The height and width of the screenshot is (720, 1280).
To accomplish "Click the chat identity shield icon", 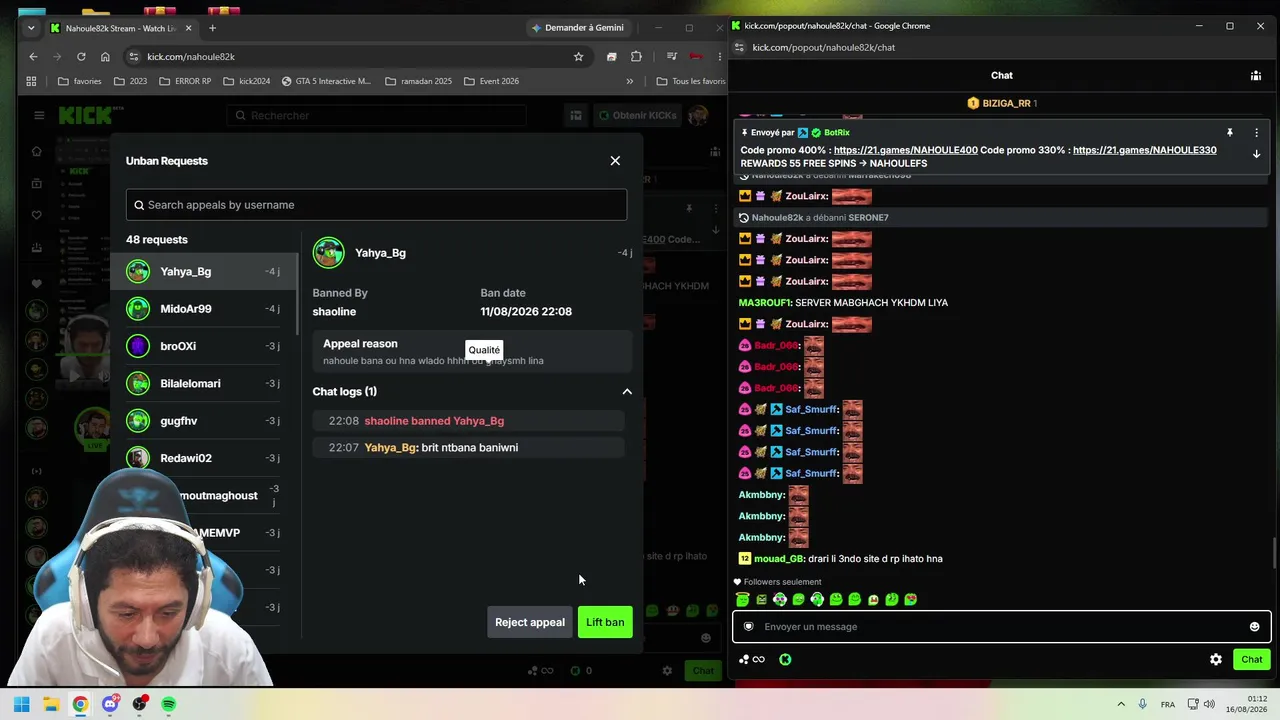I will 748,627.
